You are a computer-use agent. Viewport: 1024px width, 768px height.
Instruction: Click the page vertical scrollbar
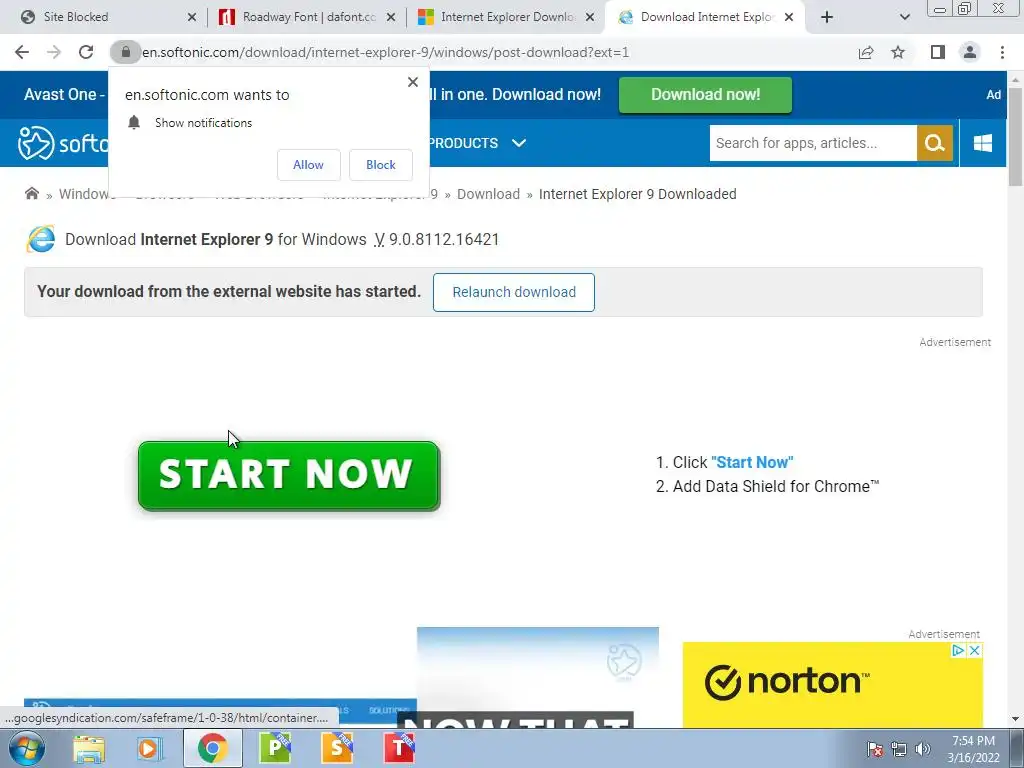(1015, 137)
